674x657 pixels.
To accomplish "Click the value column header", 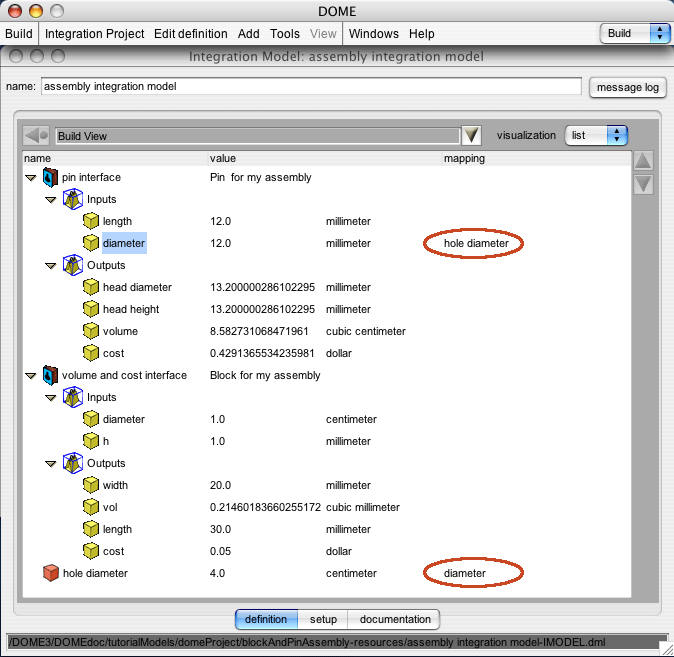I will coord(326,158).
